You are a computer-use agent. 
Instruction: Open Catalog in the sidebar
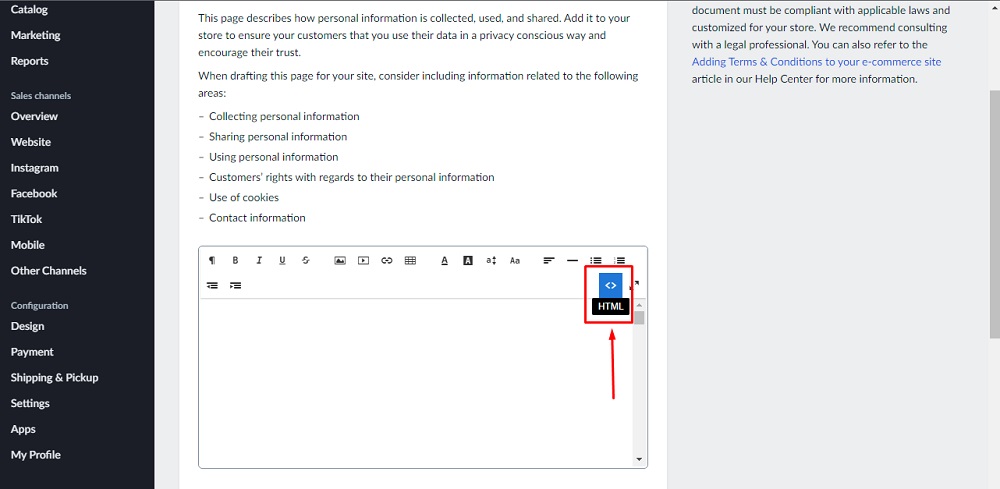tap(29, 10)
